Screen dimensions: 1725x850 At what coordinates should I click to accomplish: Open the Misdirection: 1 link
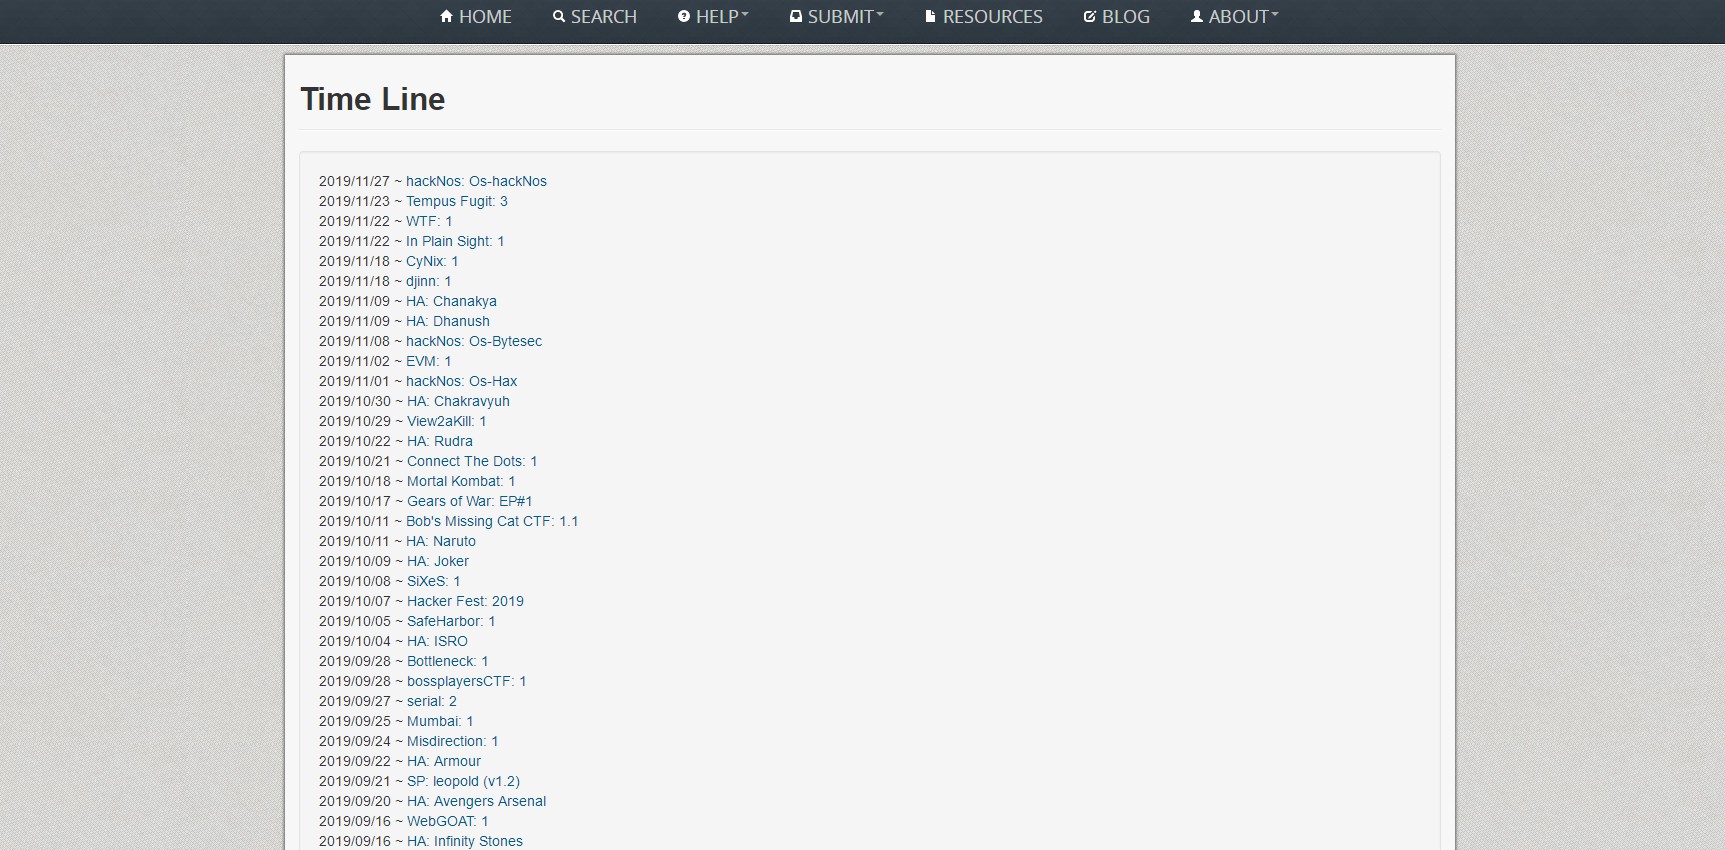coord(452,741)
